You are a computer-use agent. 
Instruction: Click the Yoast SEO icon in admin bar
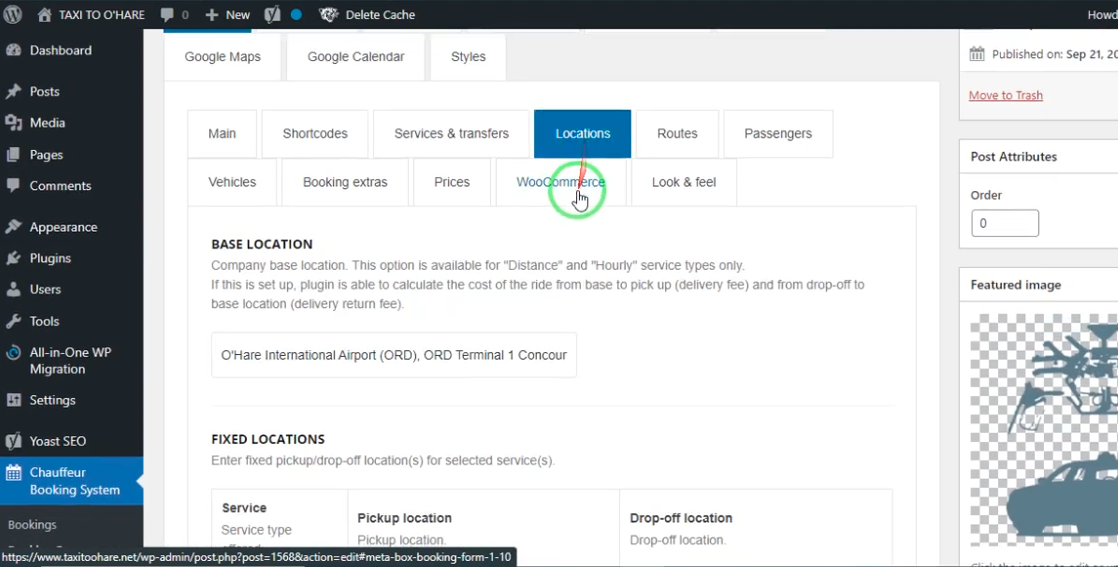[272, 15]
